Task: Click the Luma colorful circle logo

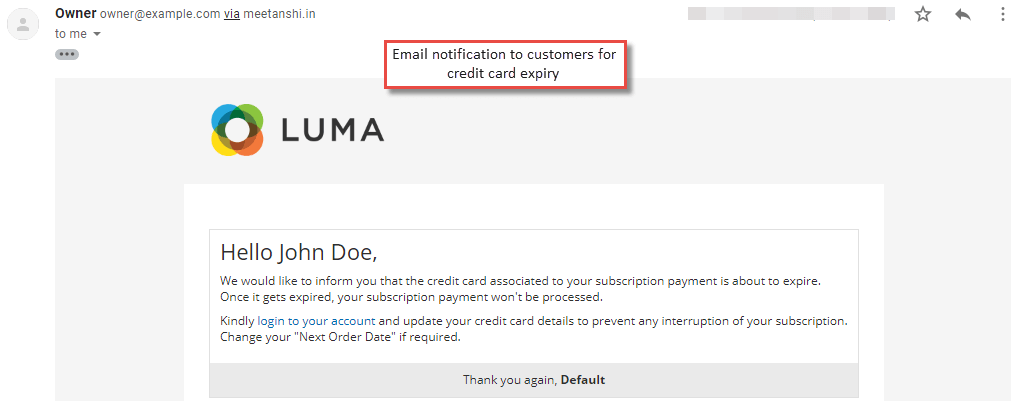Action: (237, 130)
